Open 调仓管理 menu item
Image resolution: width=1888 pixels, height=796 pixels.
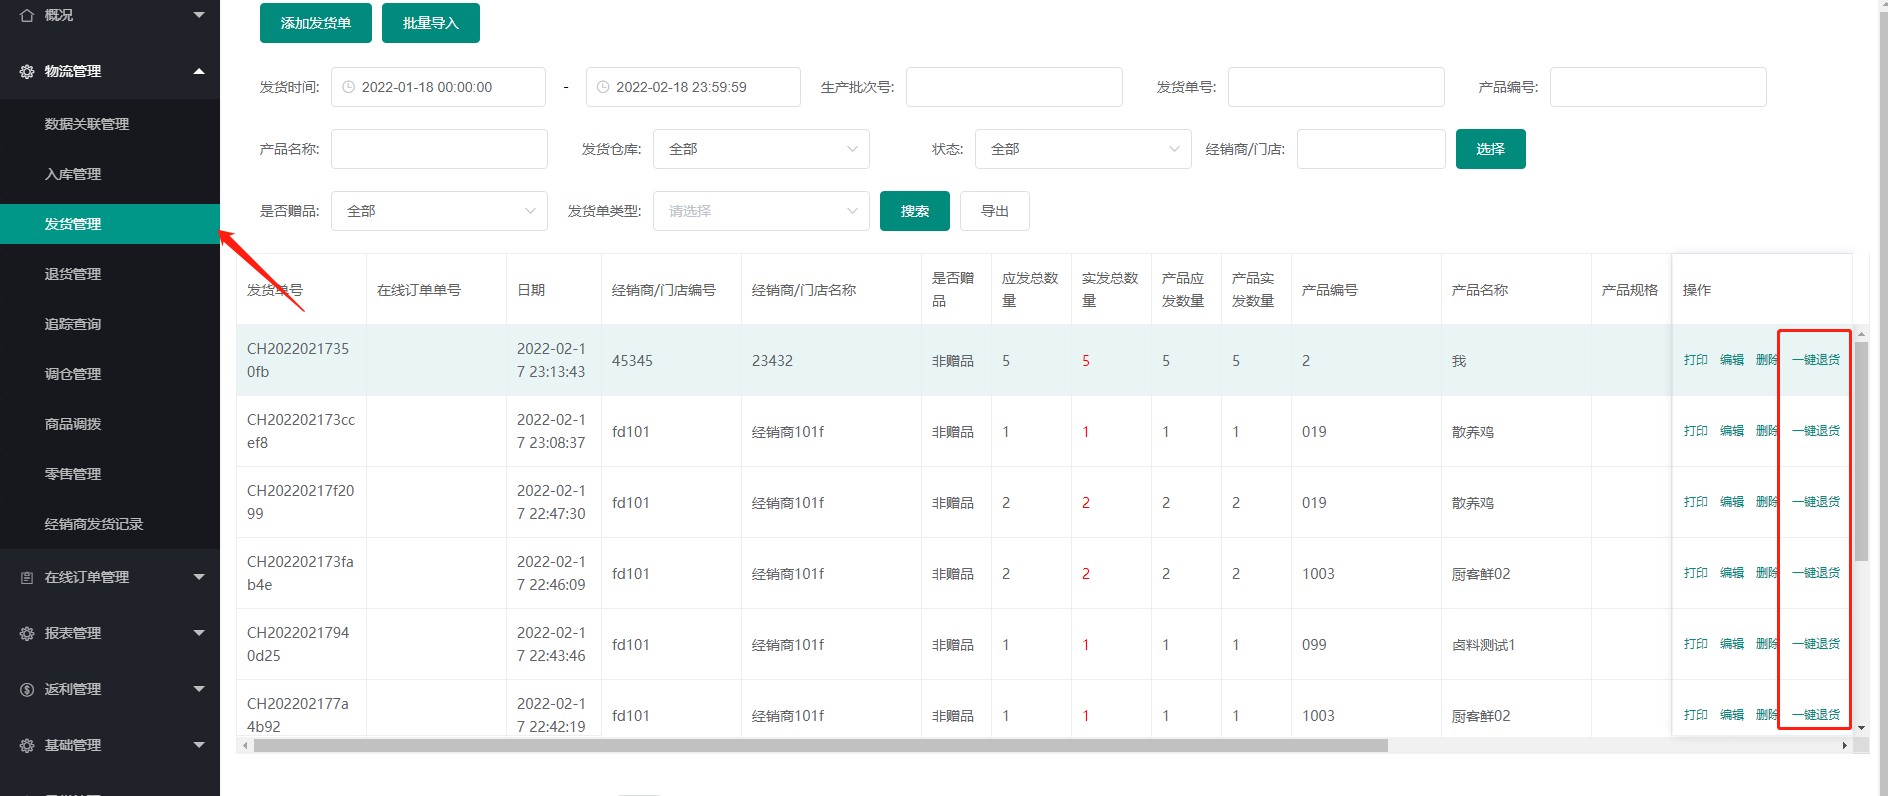(x=110, y=374)
